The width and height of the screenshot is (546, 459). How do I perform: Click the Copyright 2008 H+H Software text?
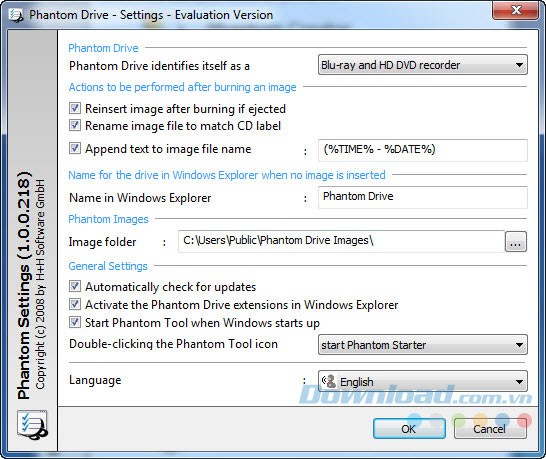click(40, 284)
